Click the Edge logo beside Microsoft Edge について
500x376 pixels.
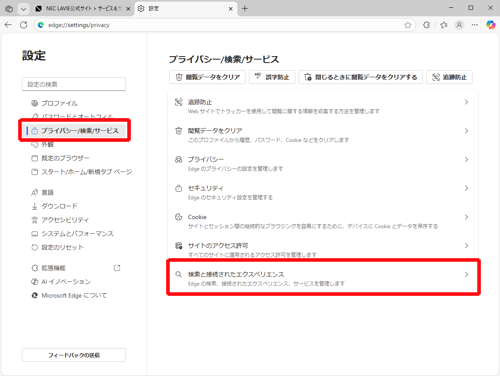tap(34, 295)
